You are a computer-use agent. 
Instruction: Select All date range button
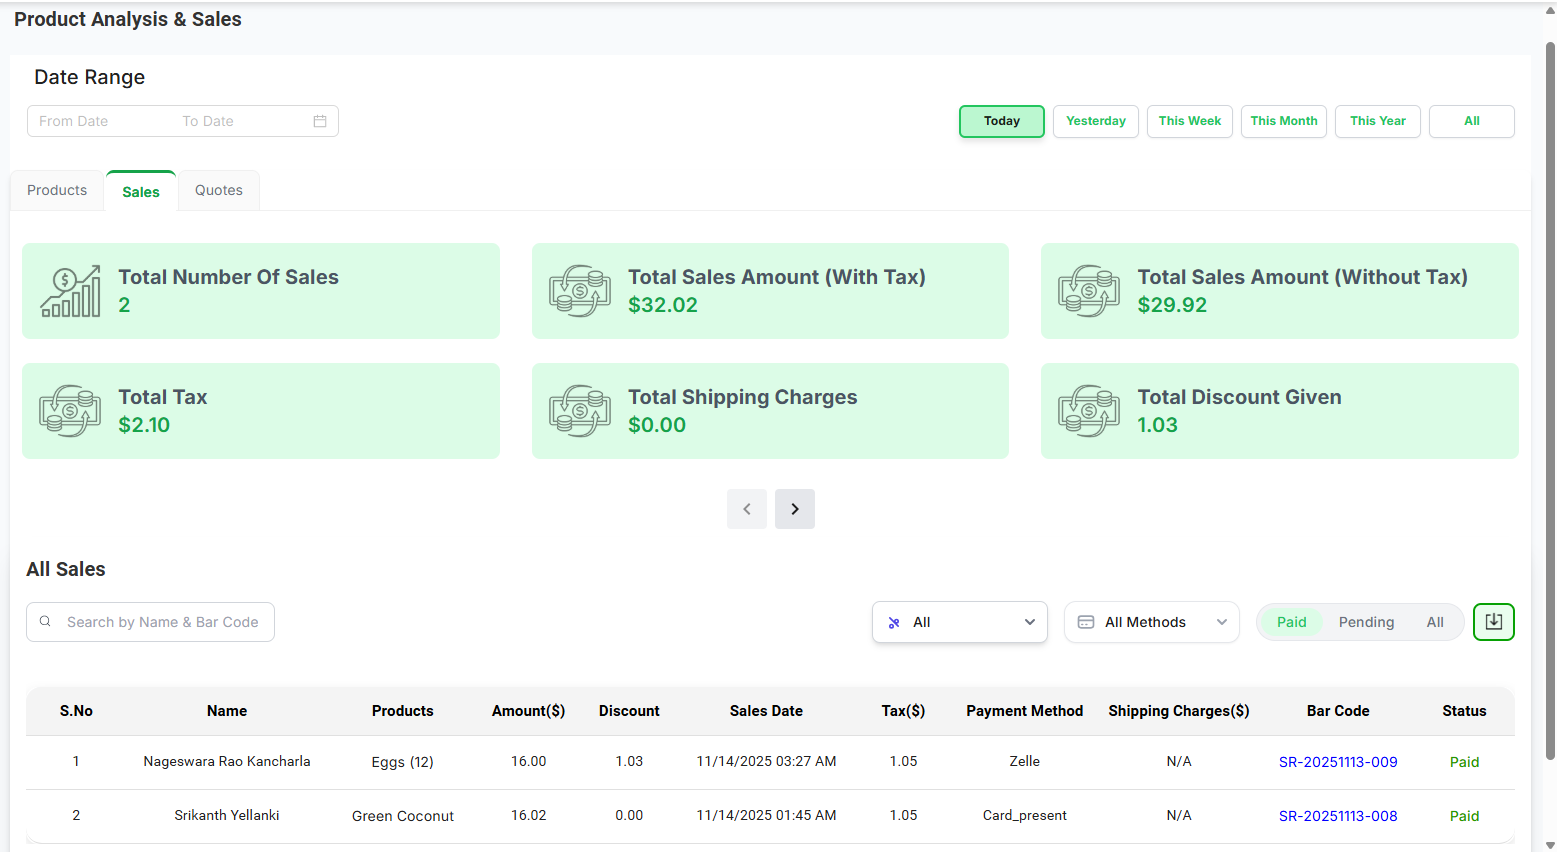pos(1472,121)
